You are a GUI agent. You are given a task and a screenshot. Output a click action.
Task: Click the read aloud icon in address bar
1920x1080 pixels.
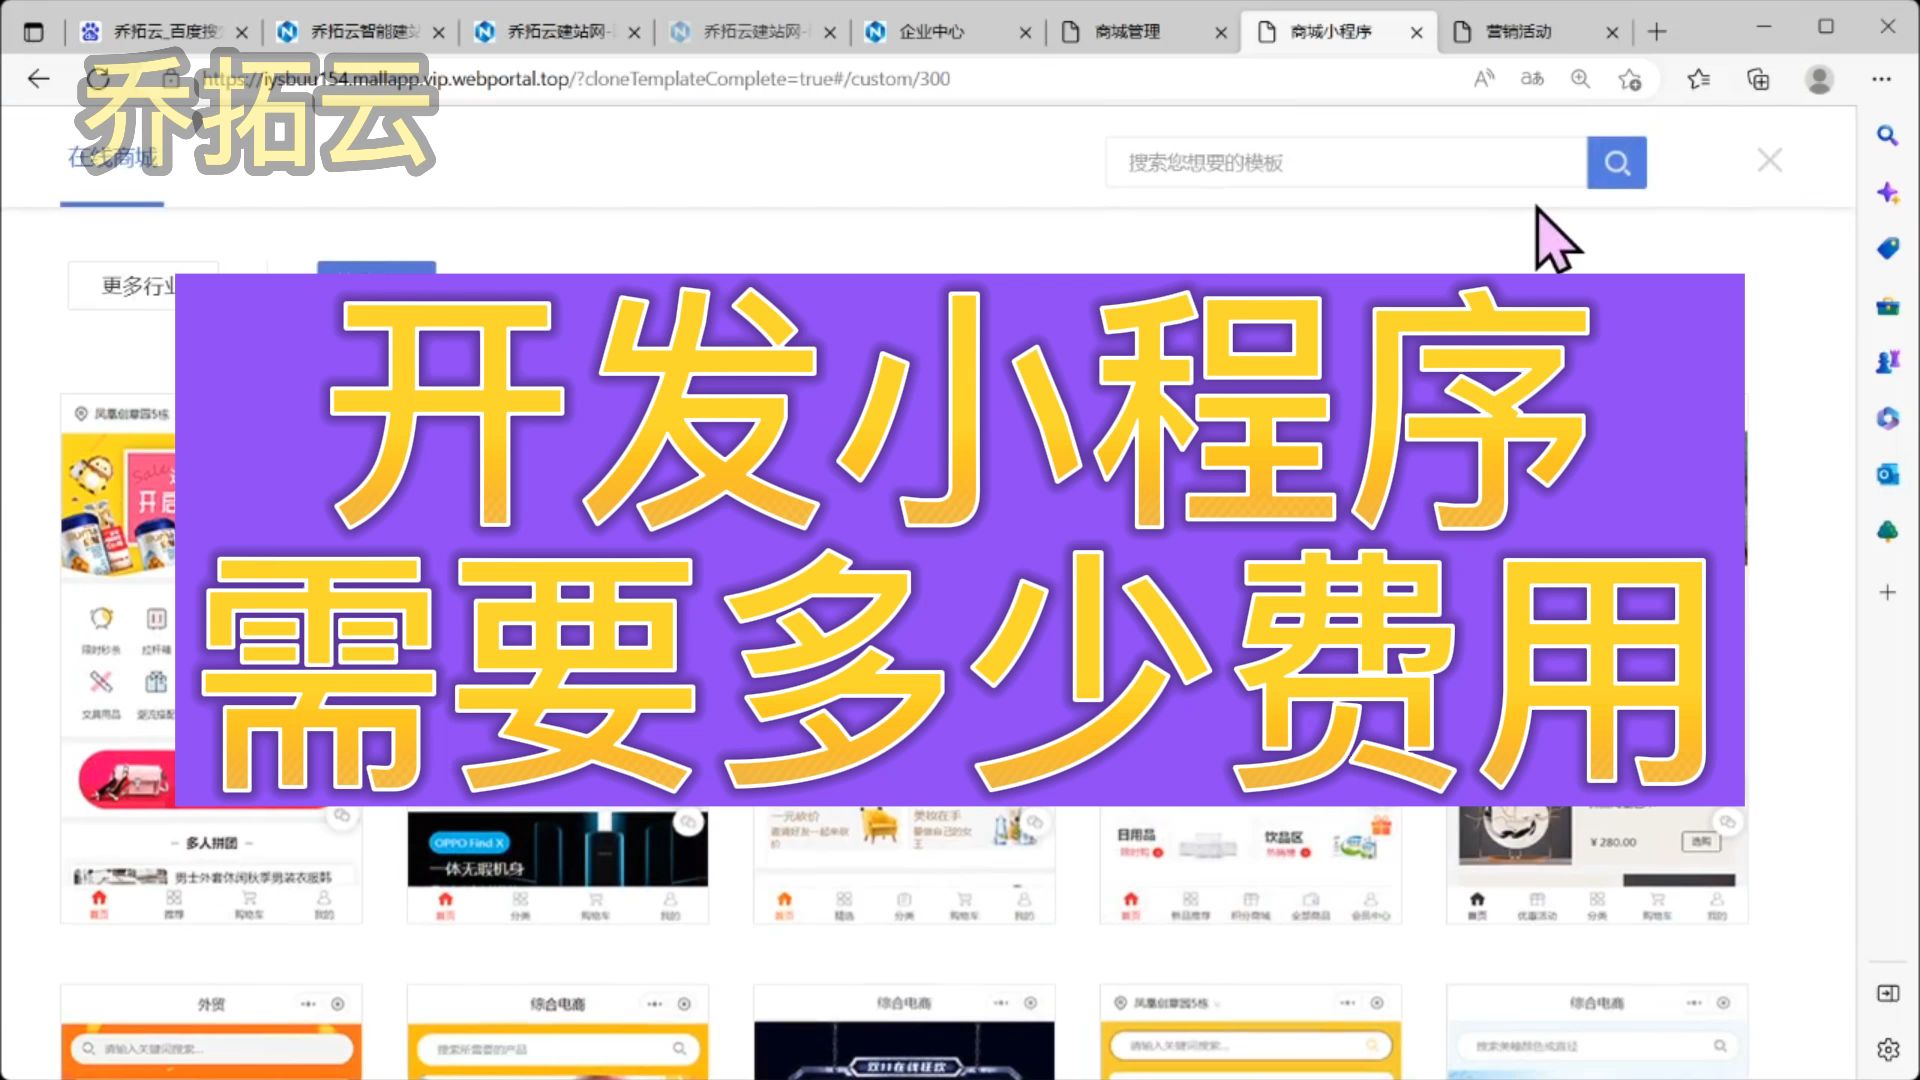(1484, 78)
